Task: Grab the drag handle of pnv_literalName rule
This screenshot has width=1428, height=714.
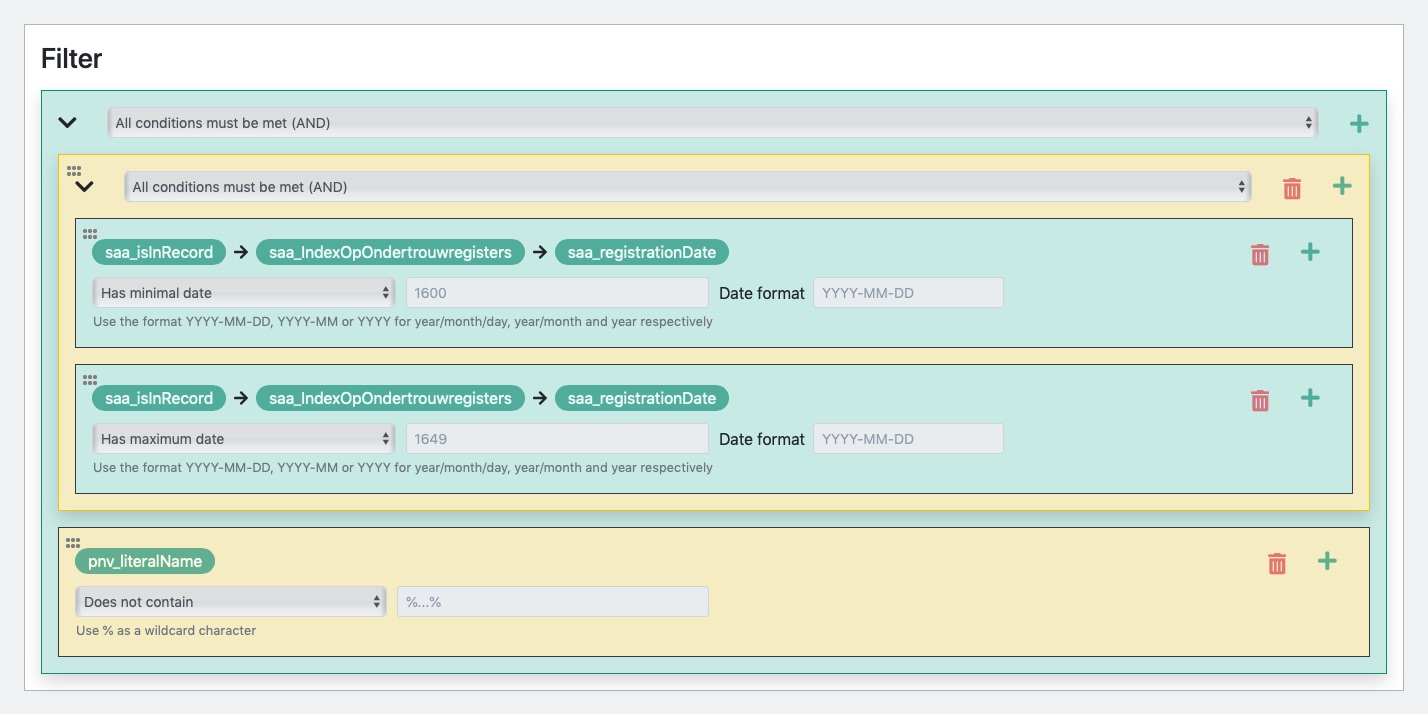Action: coord(73,543)
